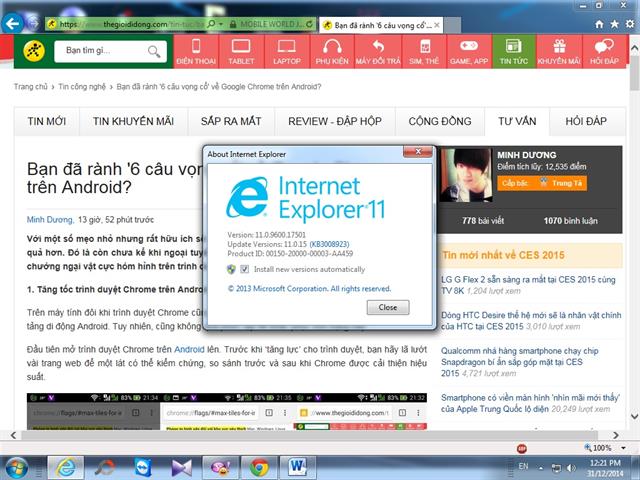The width and height of the screenshot is (640, 480).
Task: Switch to the REVIEW - ĐẬP HỘP tab
Action: click(x=335, y=121)
